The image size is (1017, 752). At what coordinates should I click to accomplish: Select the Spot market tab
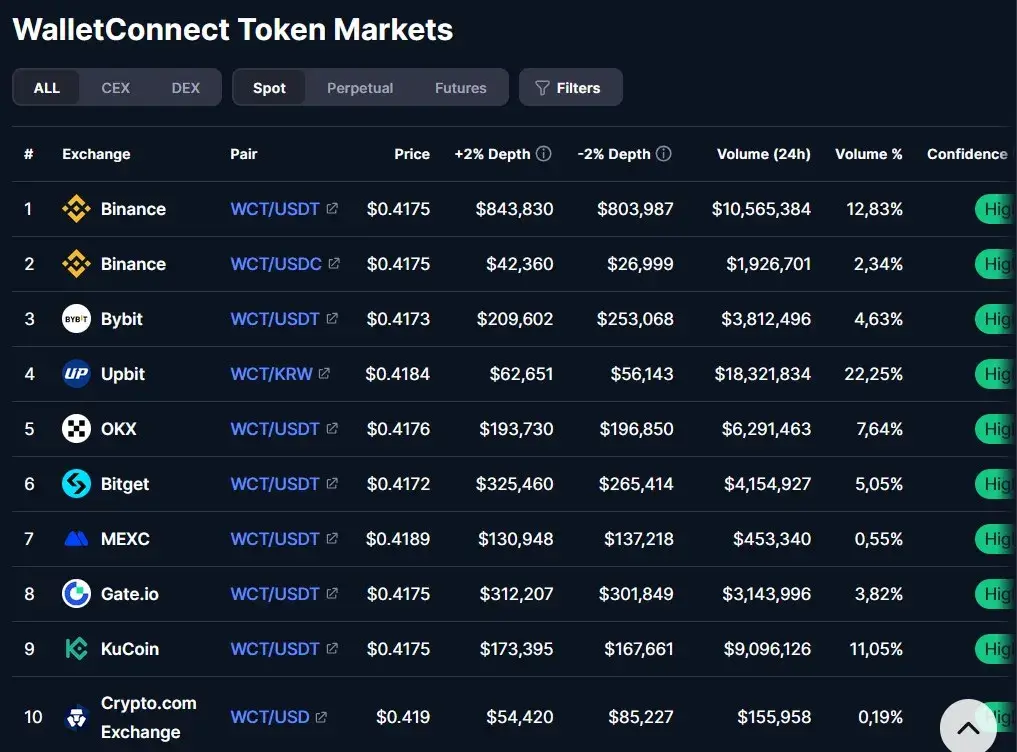269,88
